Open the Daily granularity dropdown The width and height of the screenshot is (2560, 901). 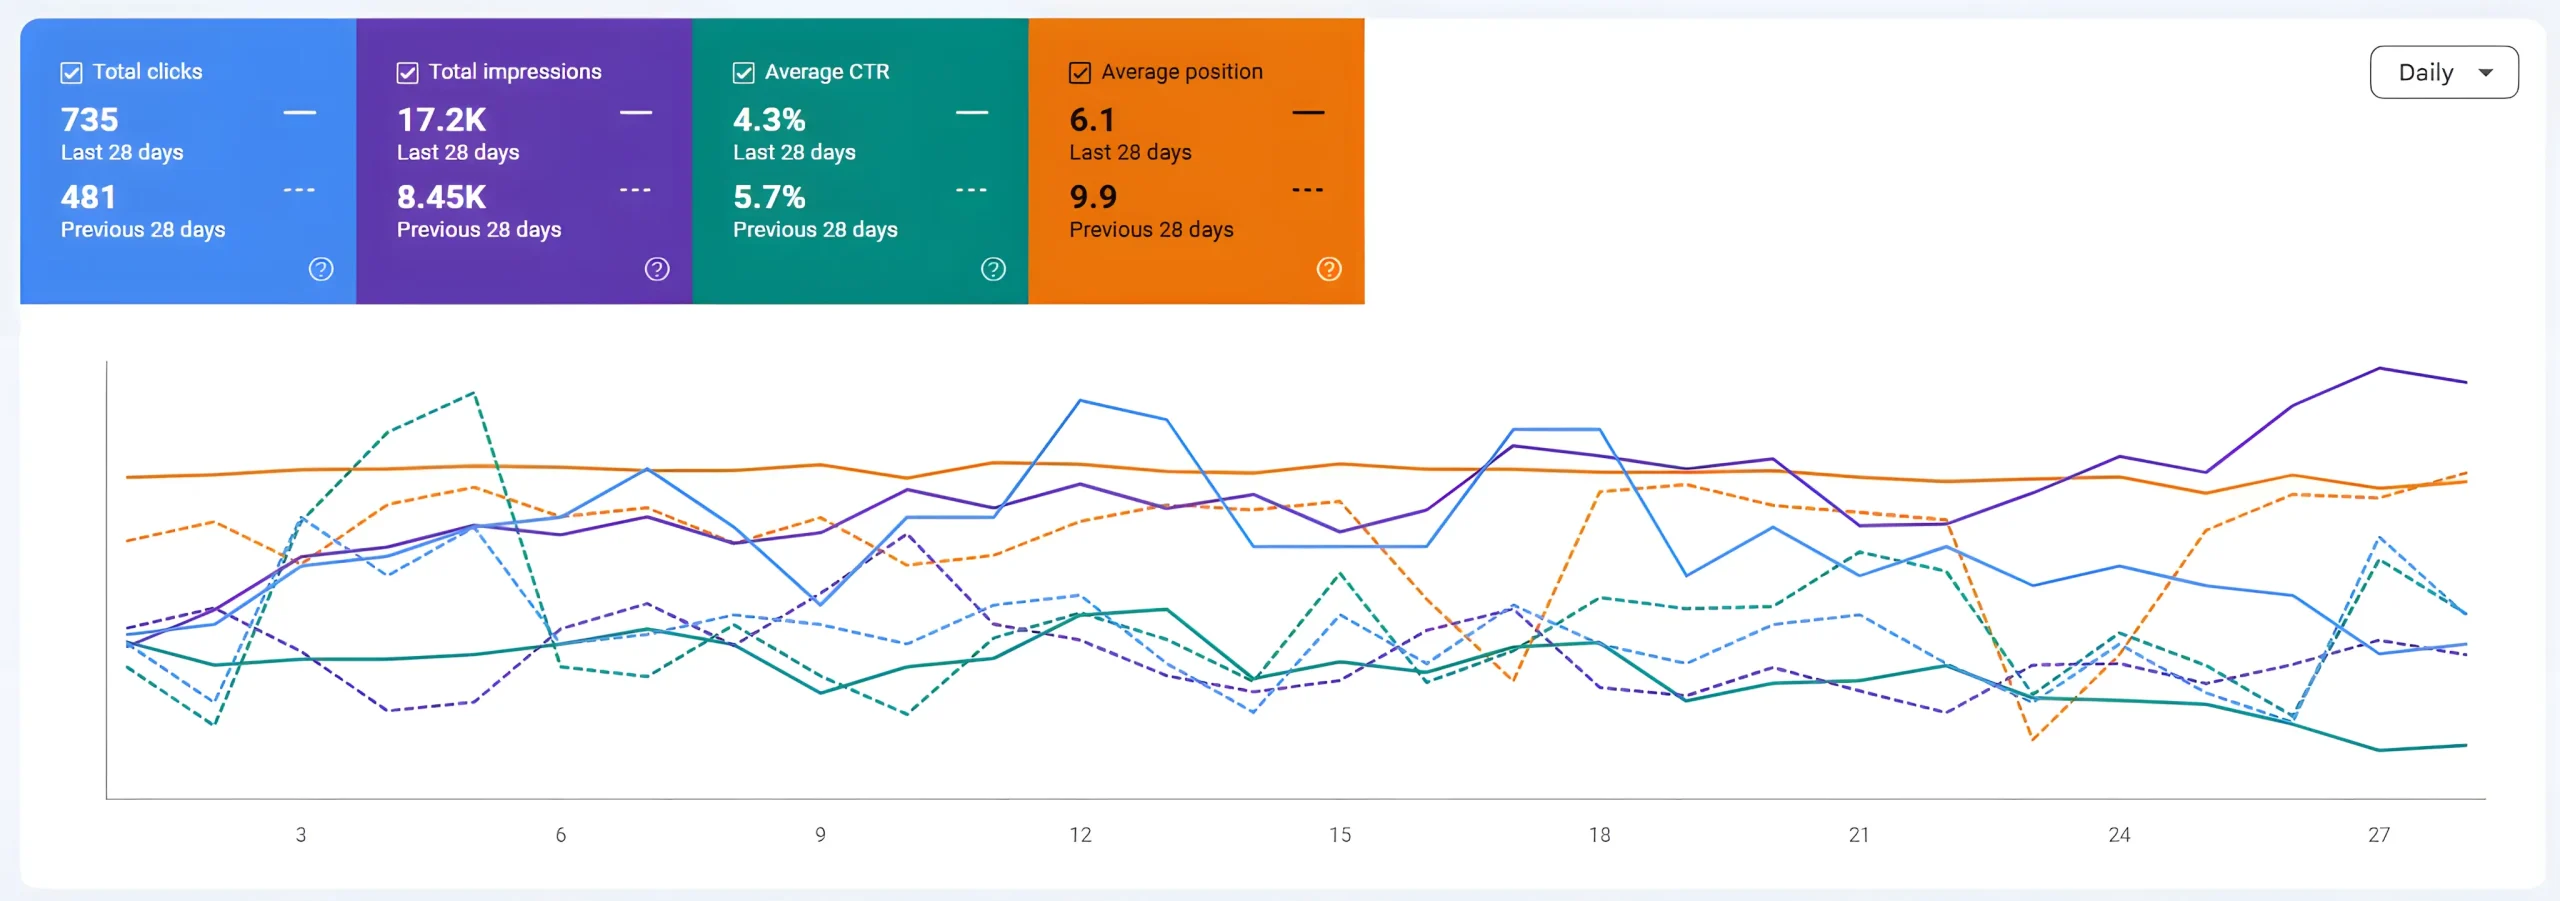[x=2444, y=72]
